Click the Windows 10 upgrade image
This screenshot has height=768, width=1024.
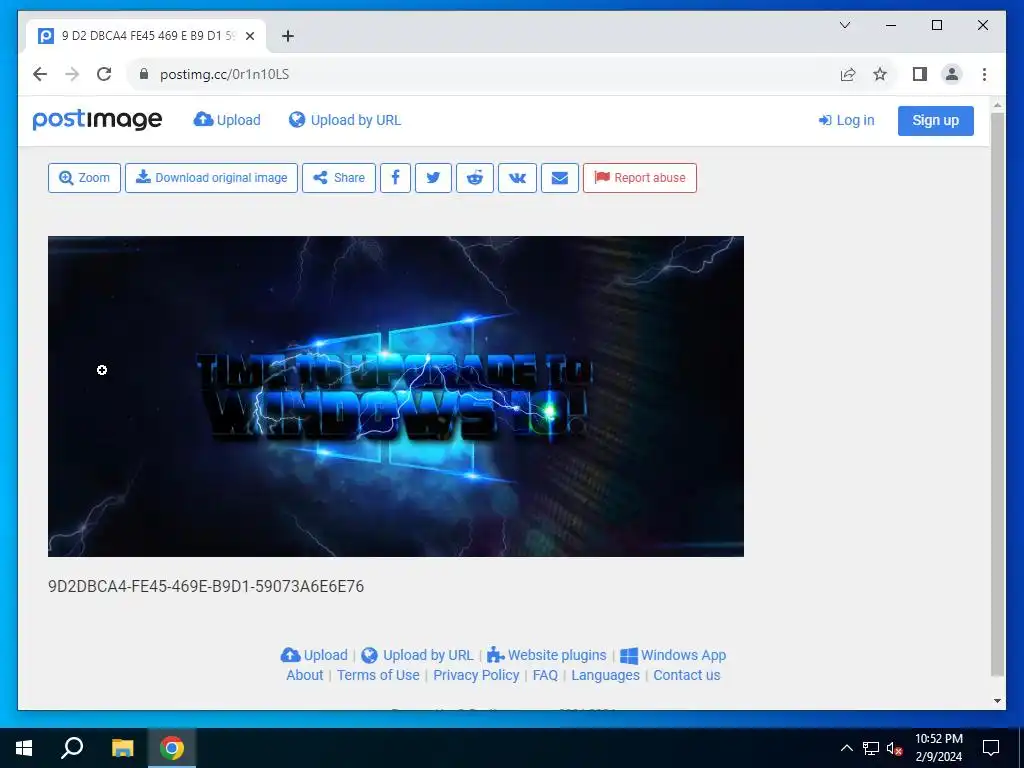tap(396, 396)
